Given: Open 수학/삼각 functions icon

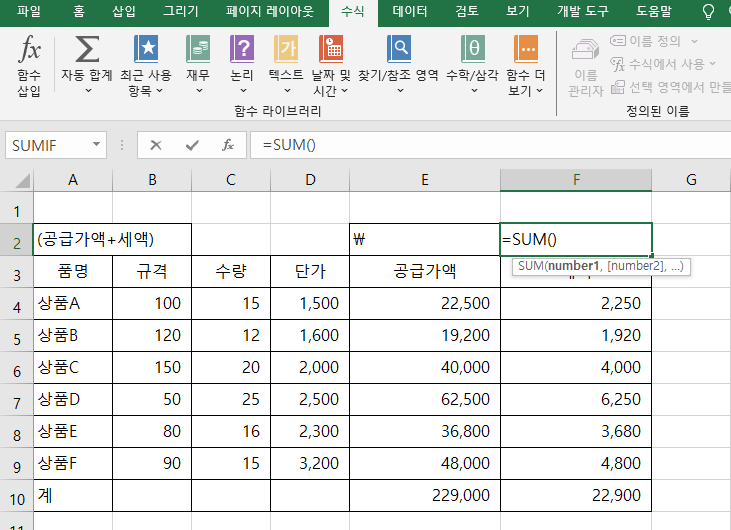Looking at the screenshot, I should [x=473, y=49].
